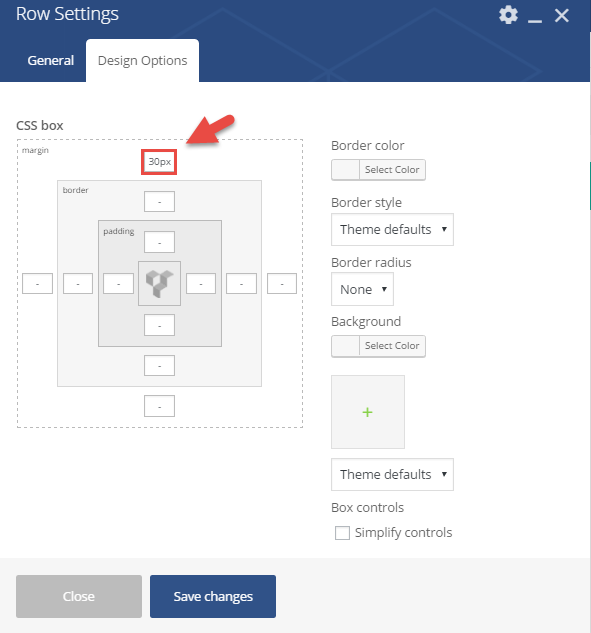This screenshot has width=591, height=633.
Task: Select Color for Border color
Action: 378,170
